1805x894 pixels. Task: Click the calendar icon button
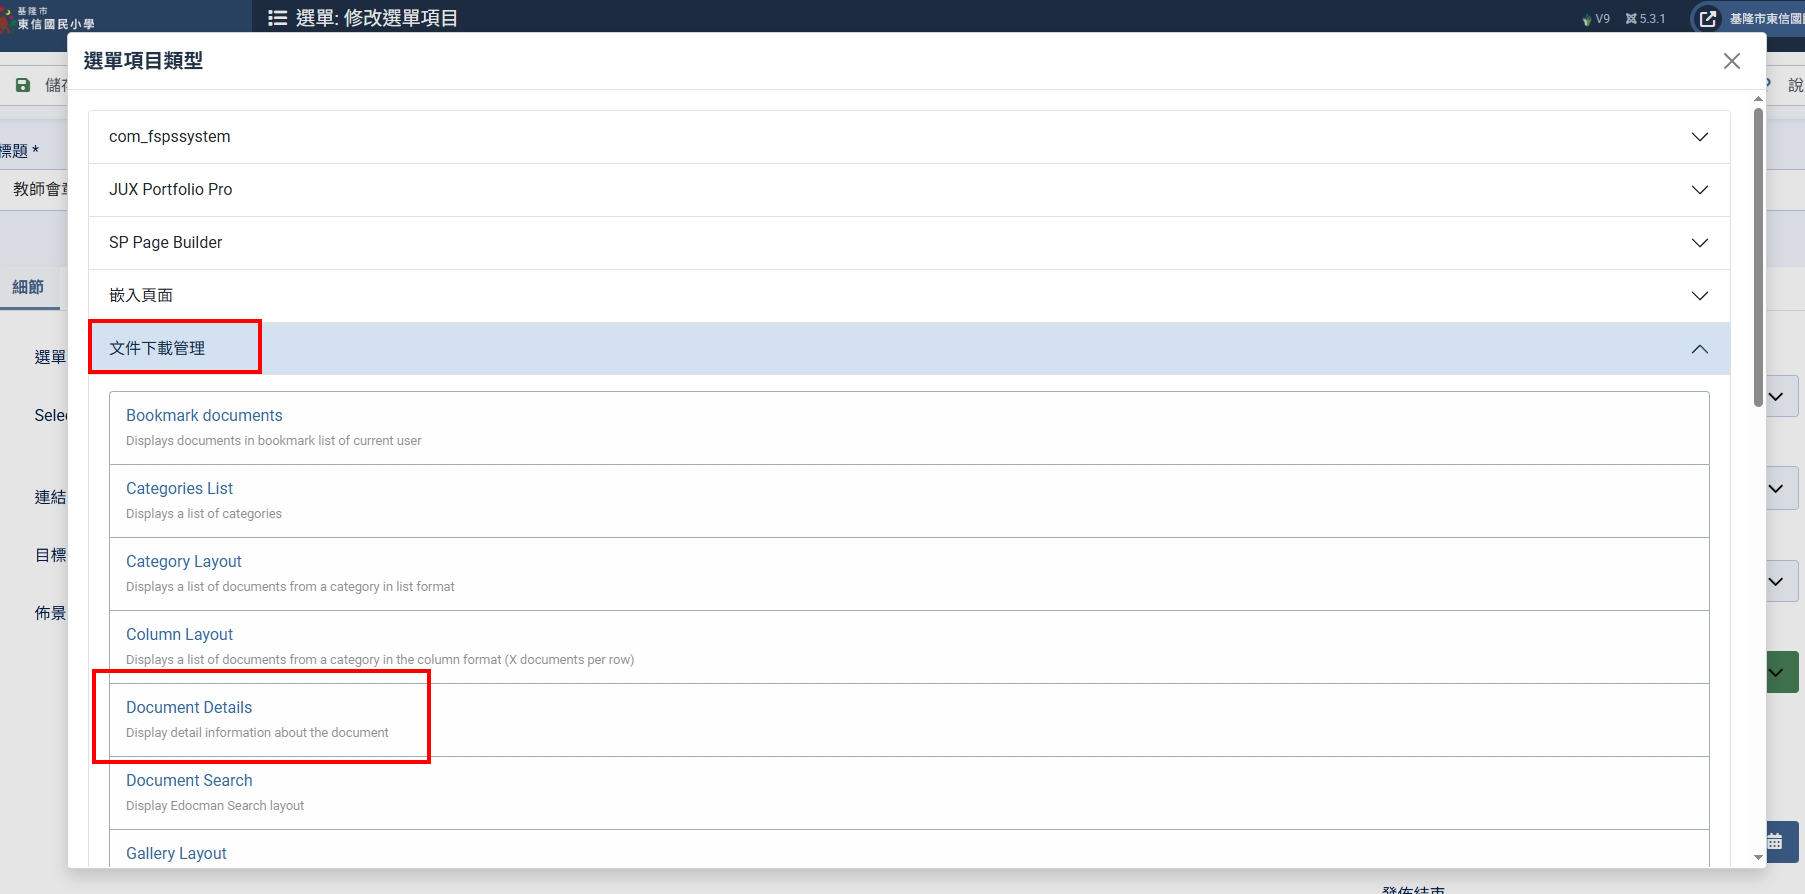(x=1777, y=842)
